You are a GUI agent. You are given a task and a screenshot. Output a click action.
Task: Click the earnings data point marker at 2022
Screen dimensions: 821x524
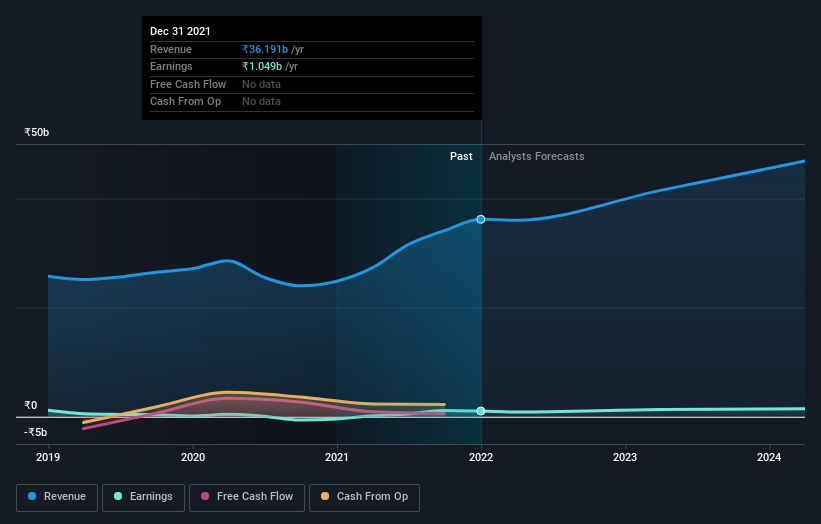(x=481, y=411)
